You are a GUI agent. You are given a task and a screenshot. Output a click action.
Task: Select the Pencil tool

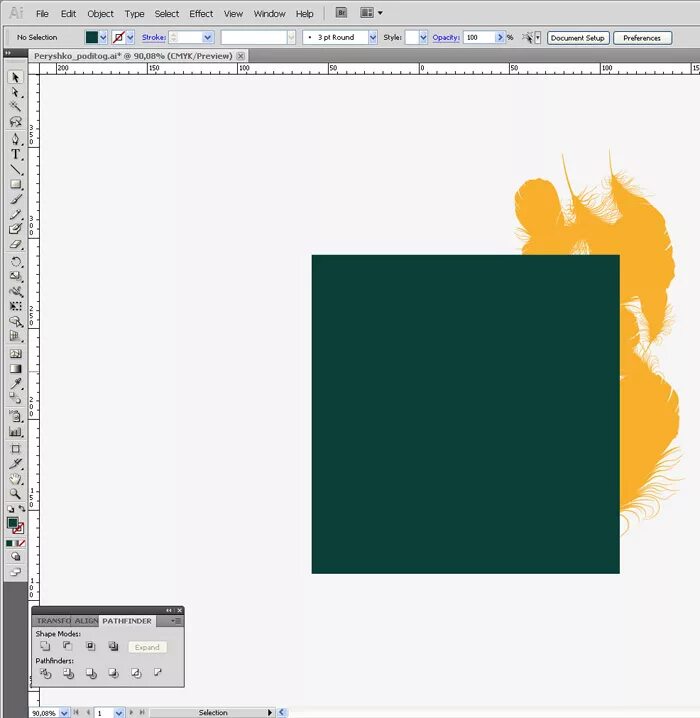(15, 214)
